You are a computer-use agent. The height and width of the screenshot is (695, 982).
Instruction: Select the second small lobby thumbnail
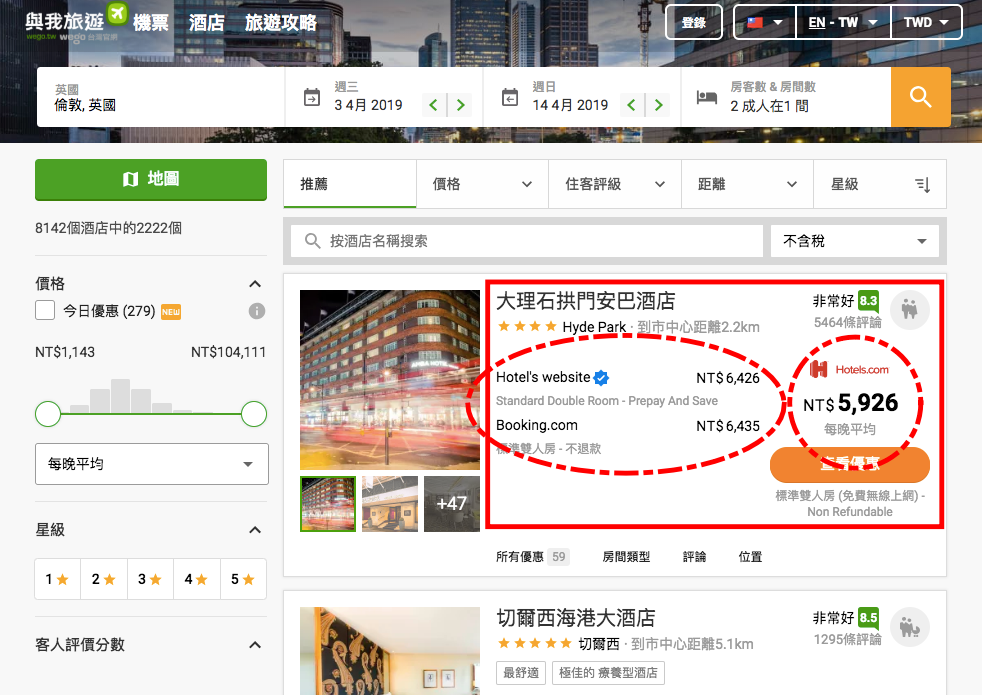[x=390, y=503]
